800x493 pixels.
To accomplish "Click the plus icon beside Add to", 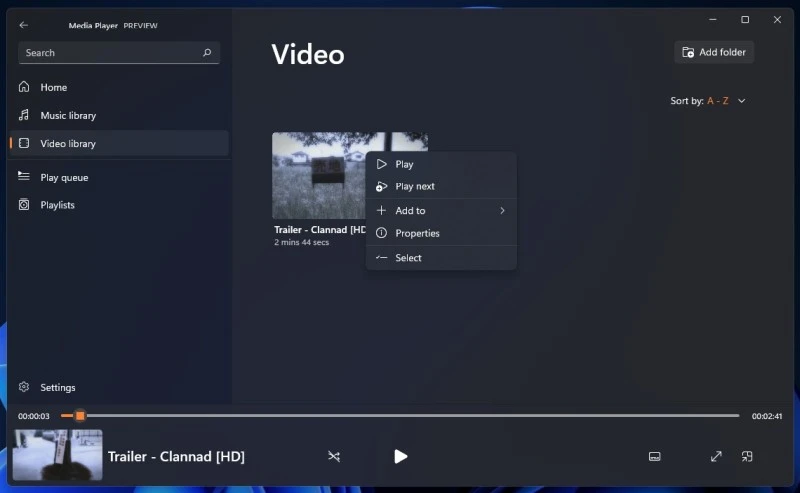I will coord(381,210).
